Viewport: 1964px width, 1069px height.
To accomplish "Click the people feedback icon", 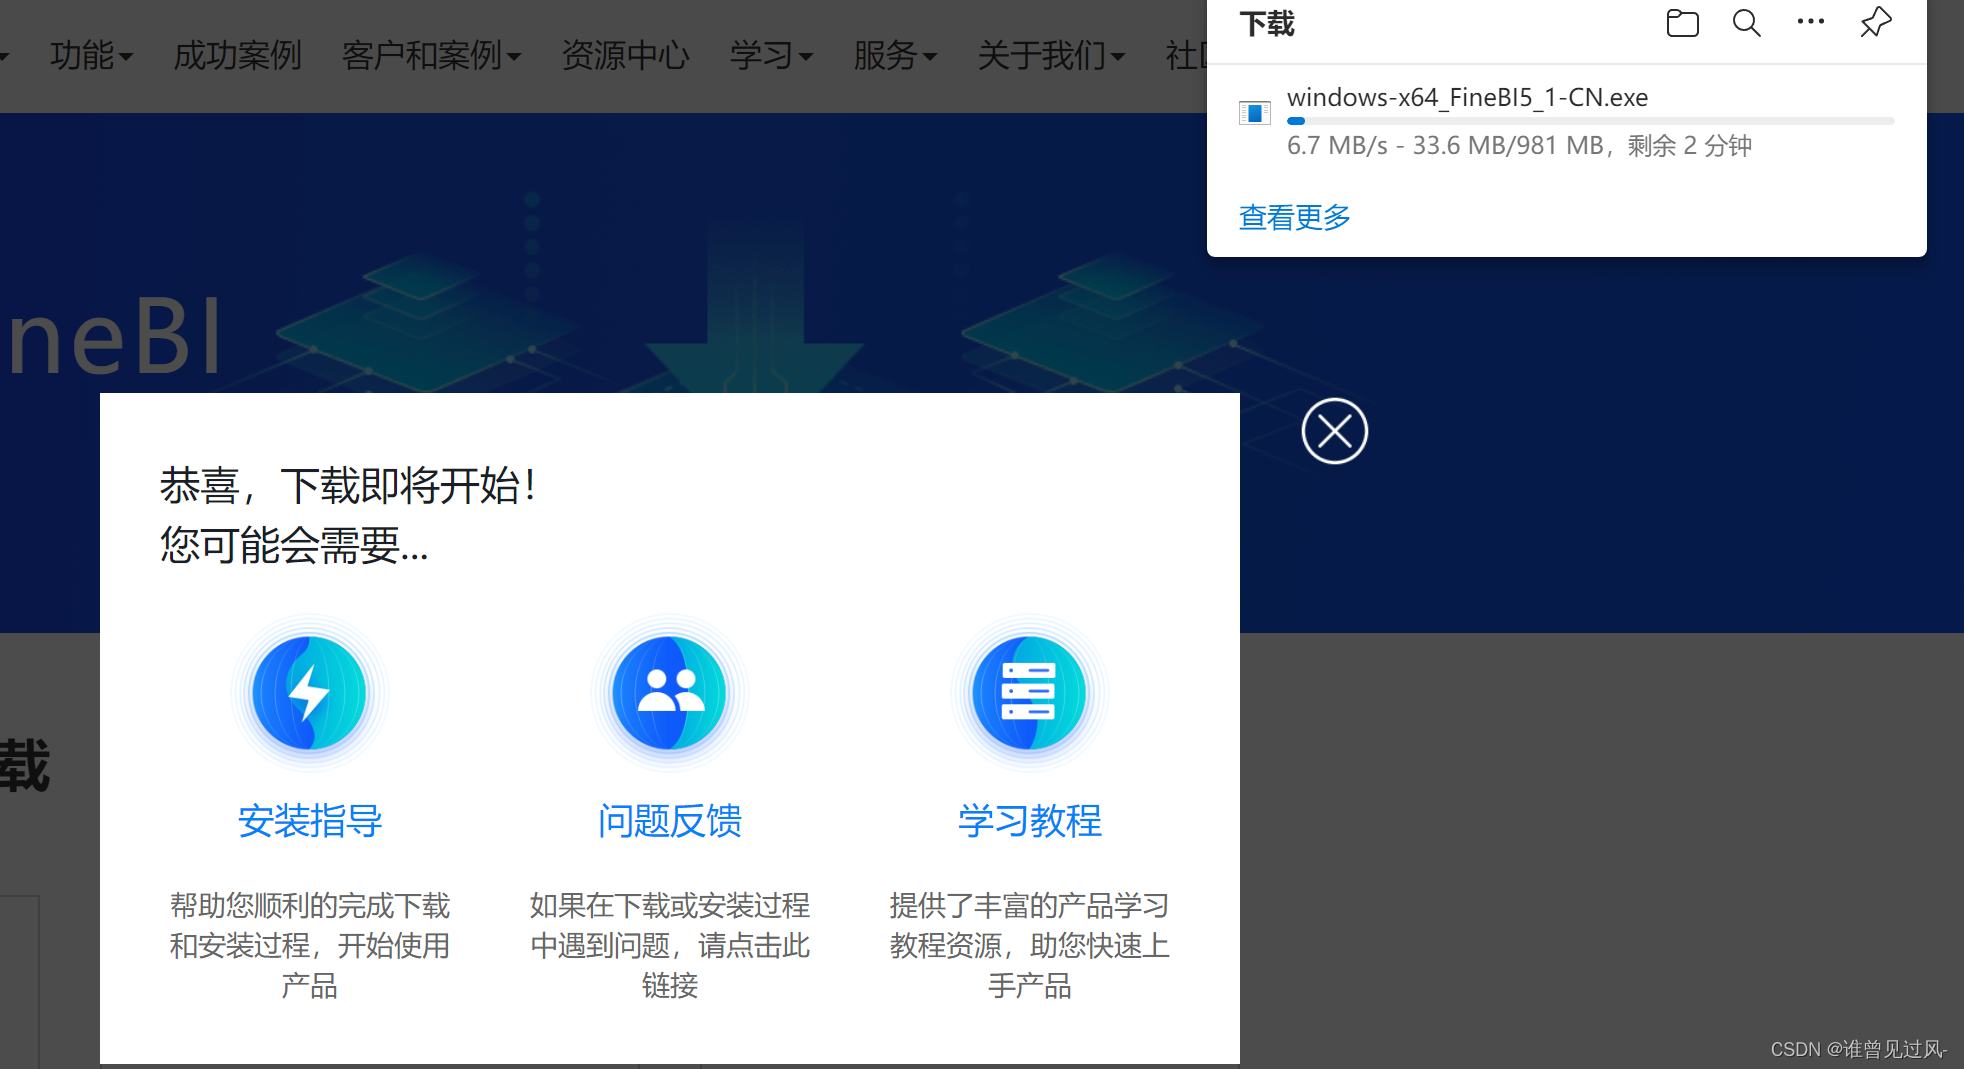I will tap(670, 693).
